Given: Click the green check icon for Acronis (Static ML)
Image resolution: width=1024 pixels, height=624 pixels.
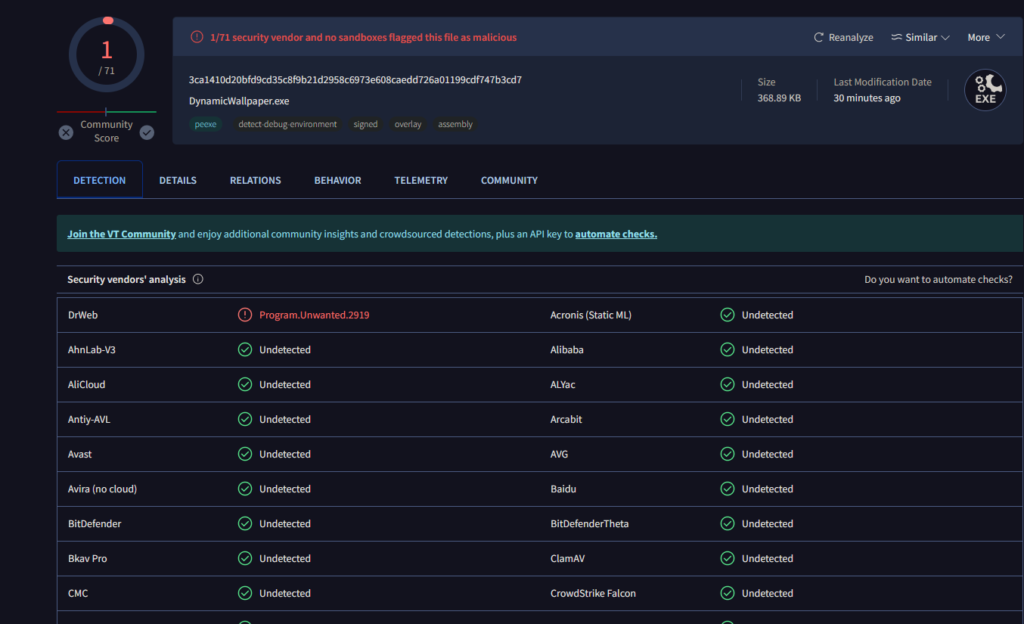Looking at the screenshot, I should [728, 315].
